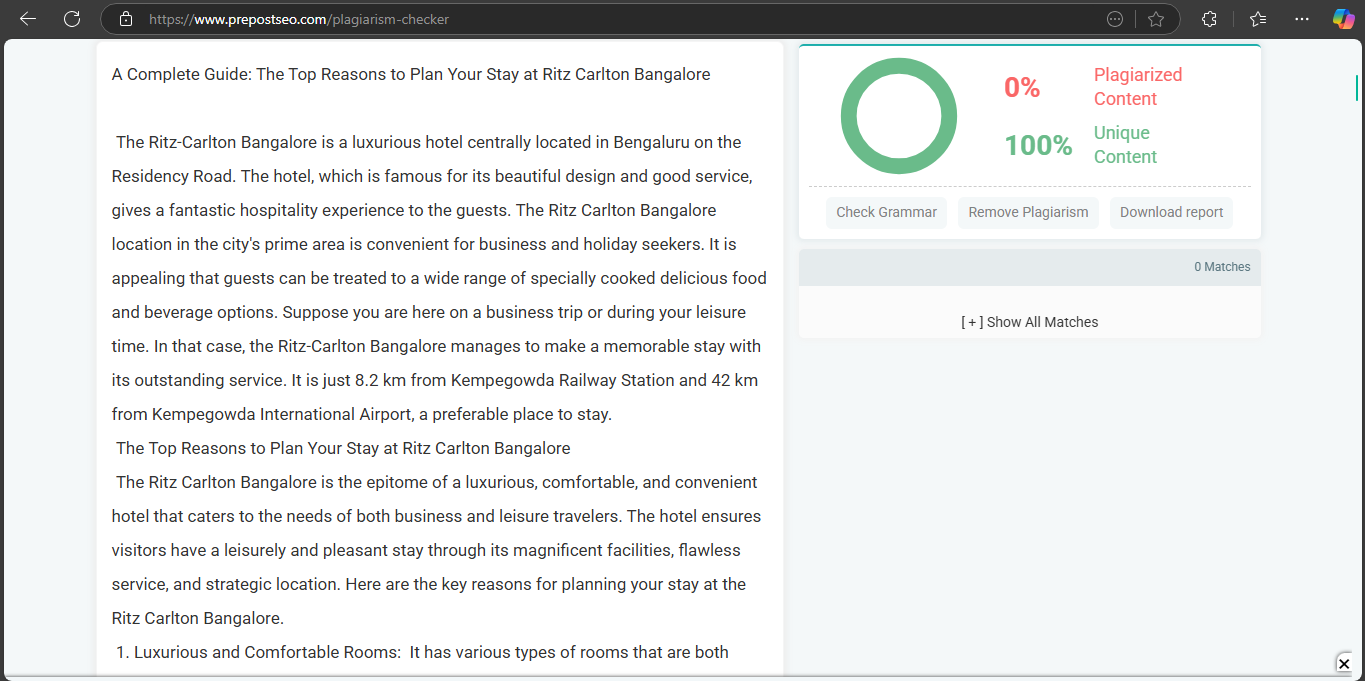Click the Check Grammar button
This screenshot has width=1365, height=681.
[886, 212]
